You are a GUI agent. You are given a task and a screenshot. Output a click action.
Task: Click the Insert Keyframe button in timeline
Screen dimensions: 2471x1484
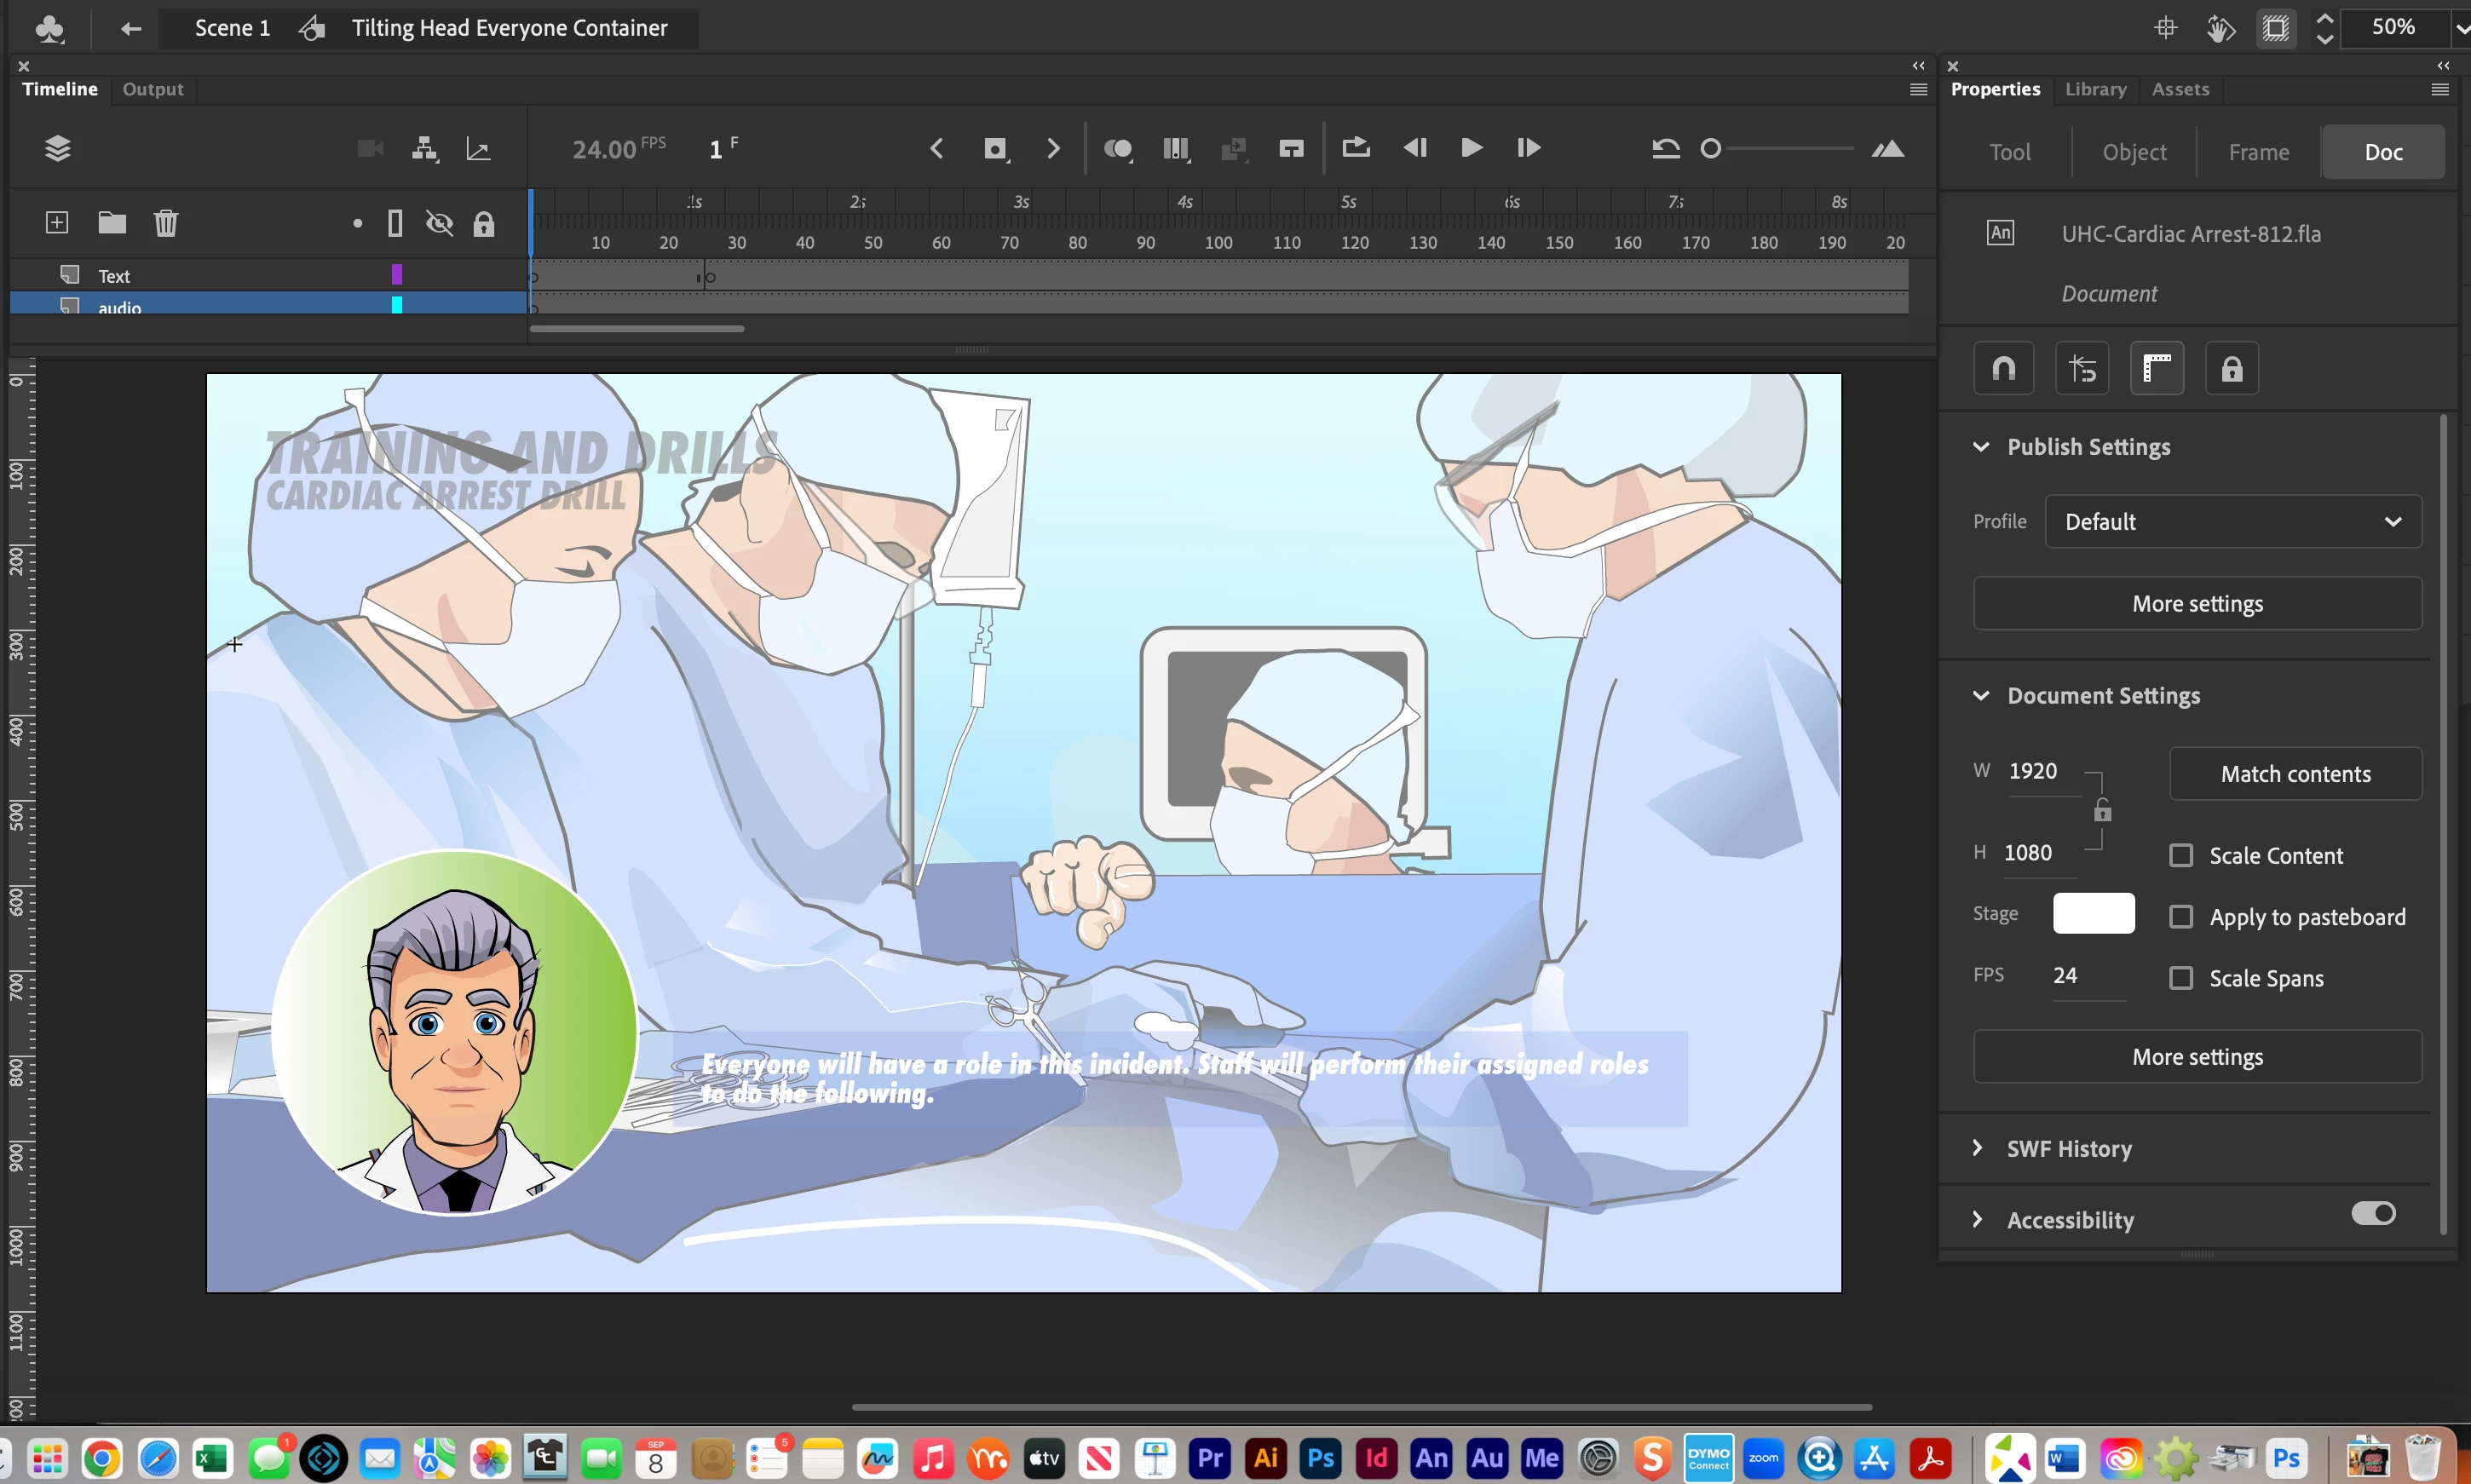(995, 149)
